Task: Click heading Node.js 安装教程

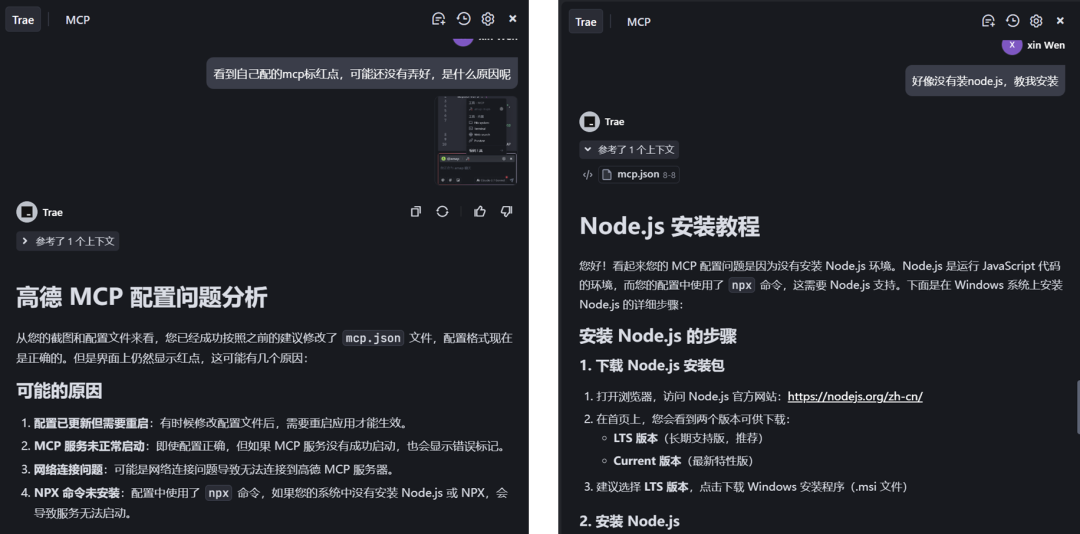Action: coord(669,226)
